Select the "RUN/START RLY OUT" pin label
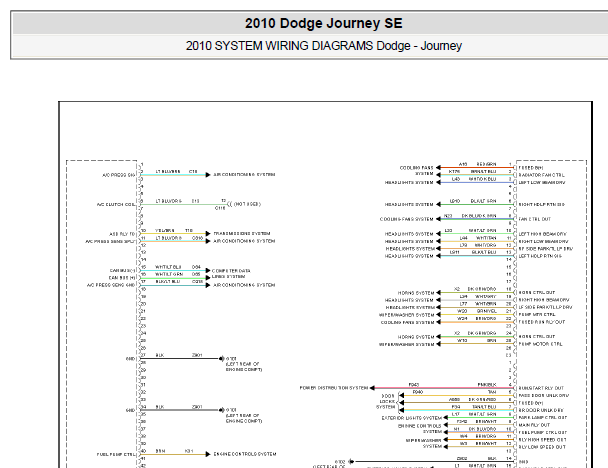The height and width of the screenshot is (468, 608). point(541,388)
